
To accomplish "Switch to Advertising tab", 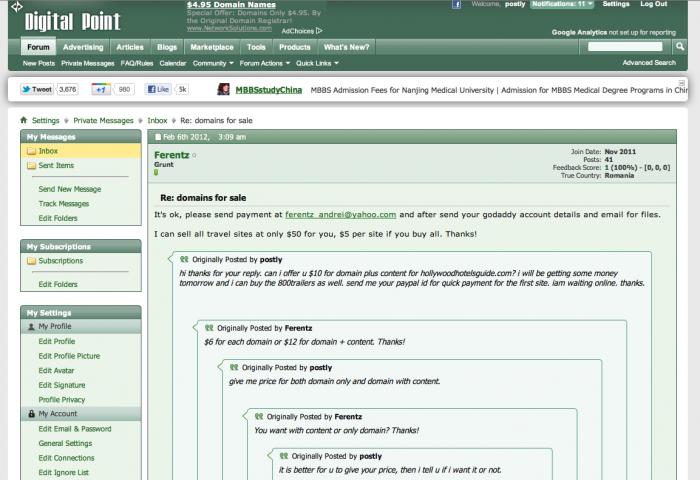I will [83, 47].
